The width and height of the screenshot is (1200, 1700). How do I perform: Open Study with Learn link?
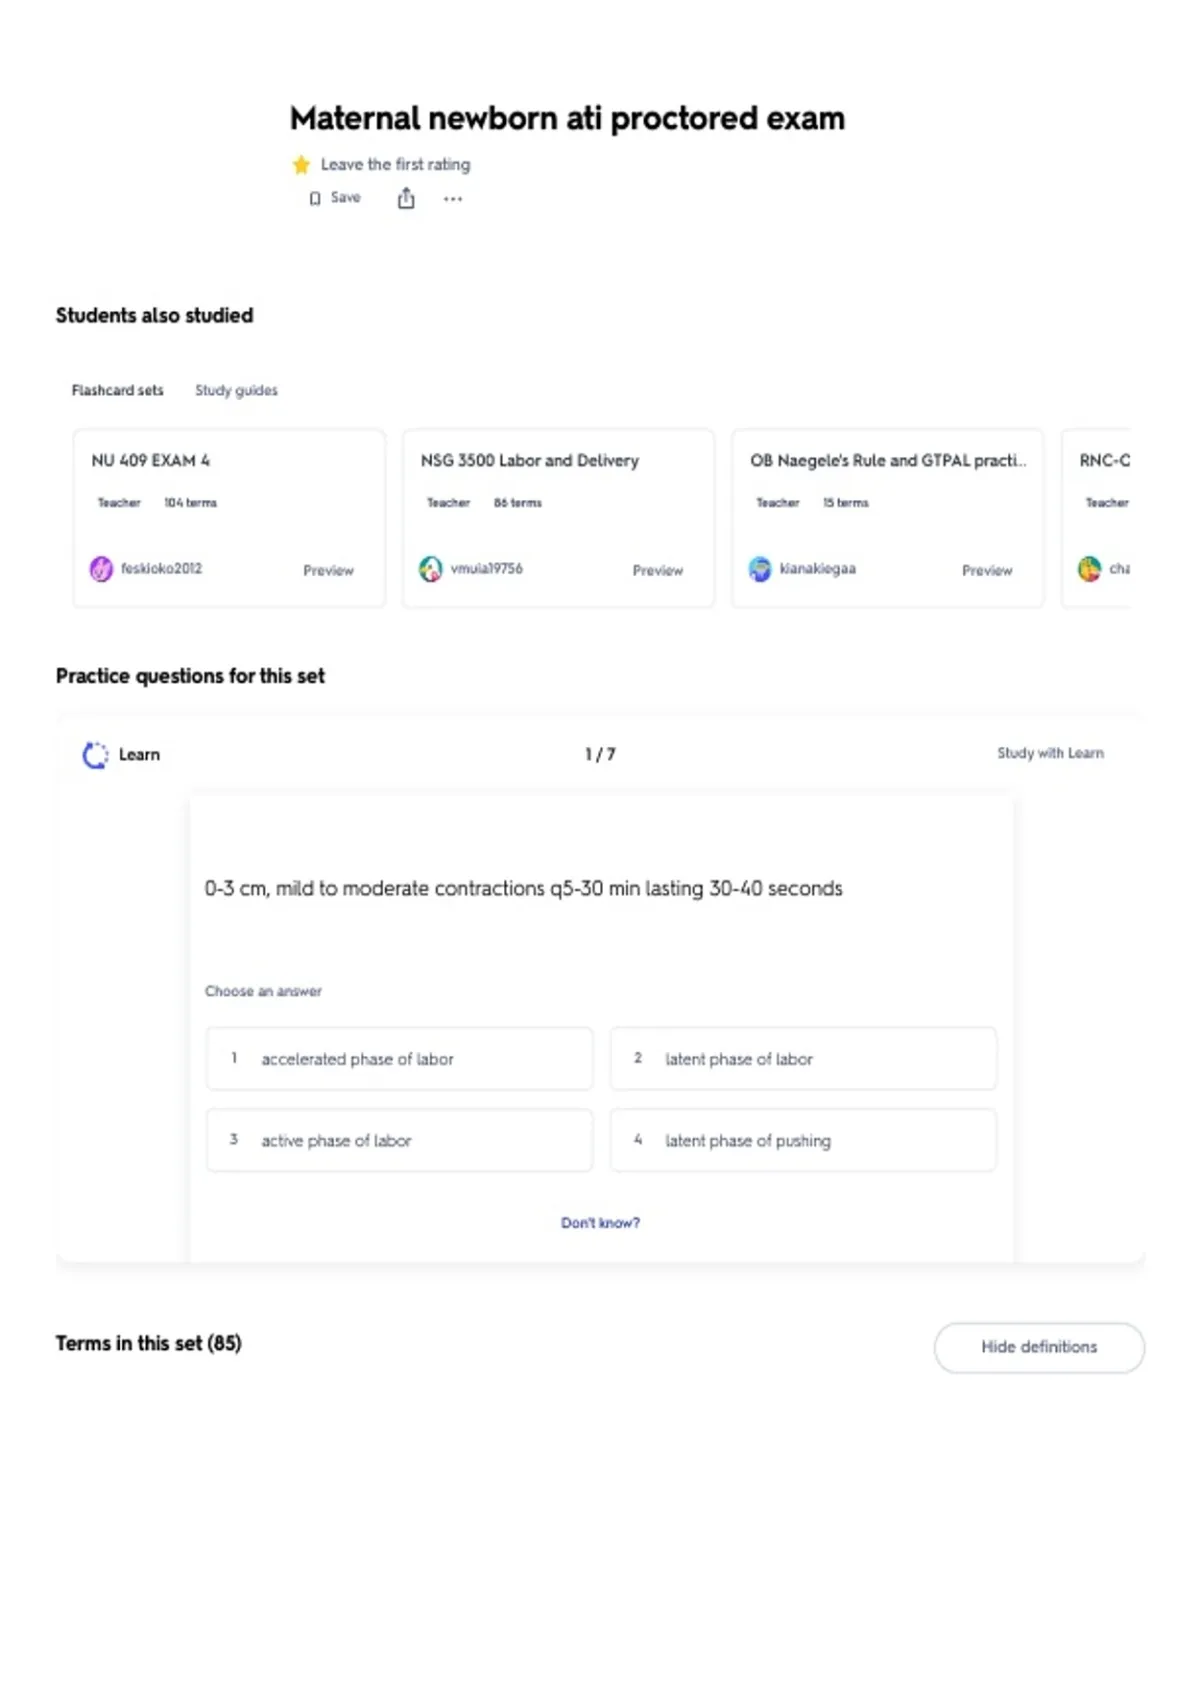point(1050,753)
